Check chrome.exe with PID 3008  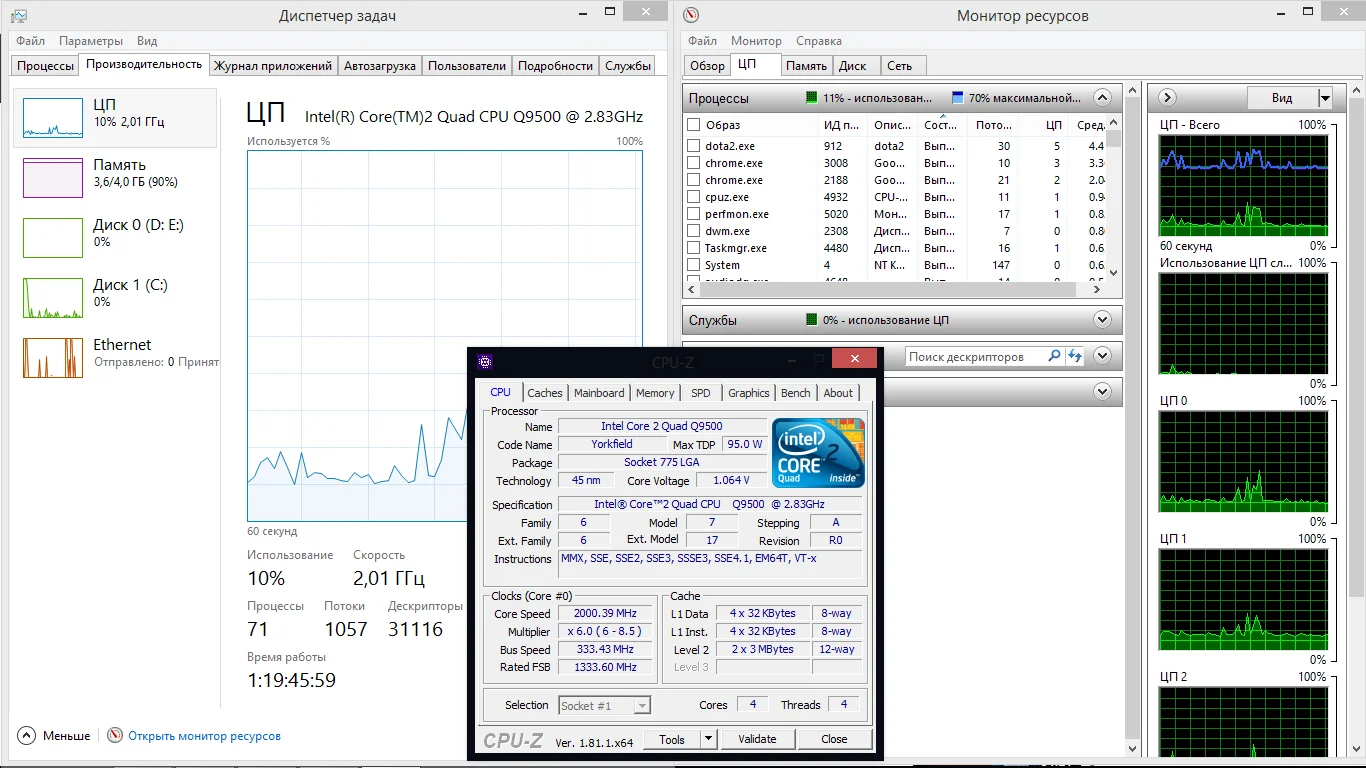(x=693, y=163)
